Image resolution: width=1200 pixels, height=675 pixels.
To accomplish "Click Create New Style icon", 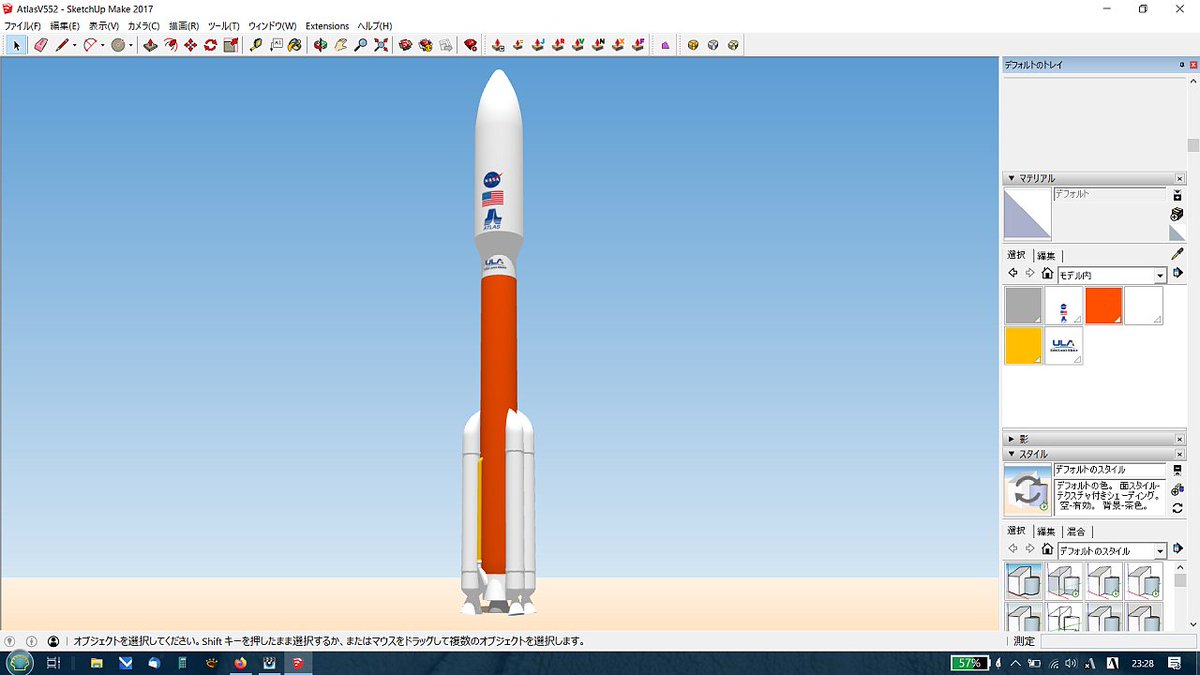I will point(1177,488).
